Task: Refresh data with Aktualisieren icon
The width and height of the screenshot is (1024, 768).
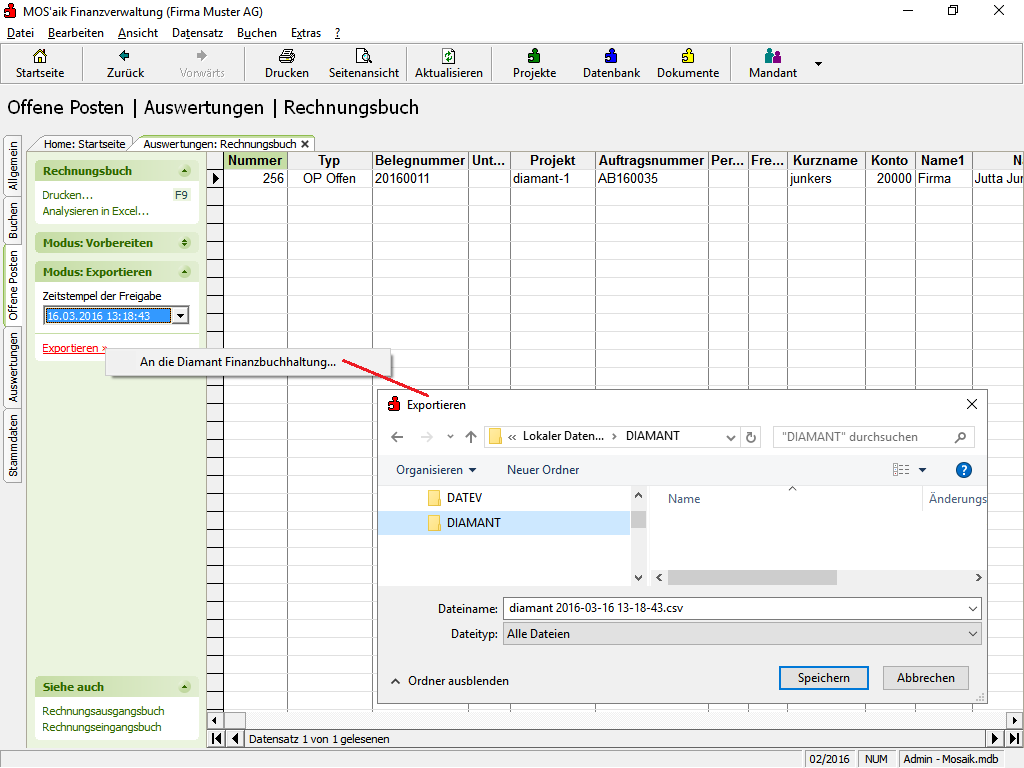Action: click(449, 57)
